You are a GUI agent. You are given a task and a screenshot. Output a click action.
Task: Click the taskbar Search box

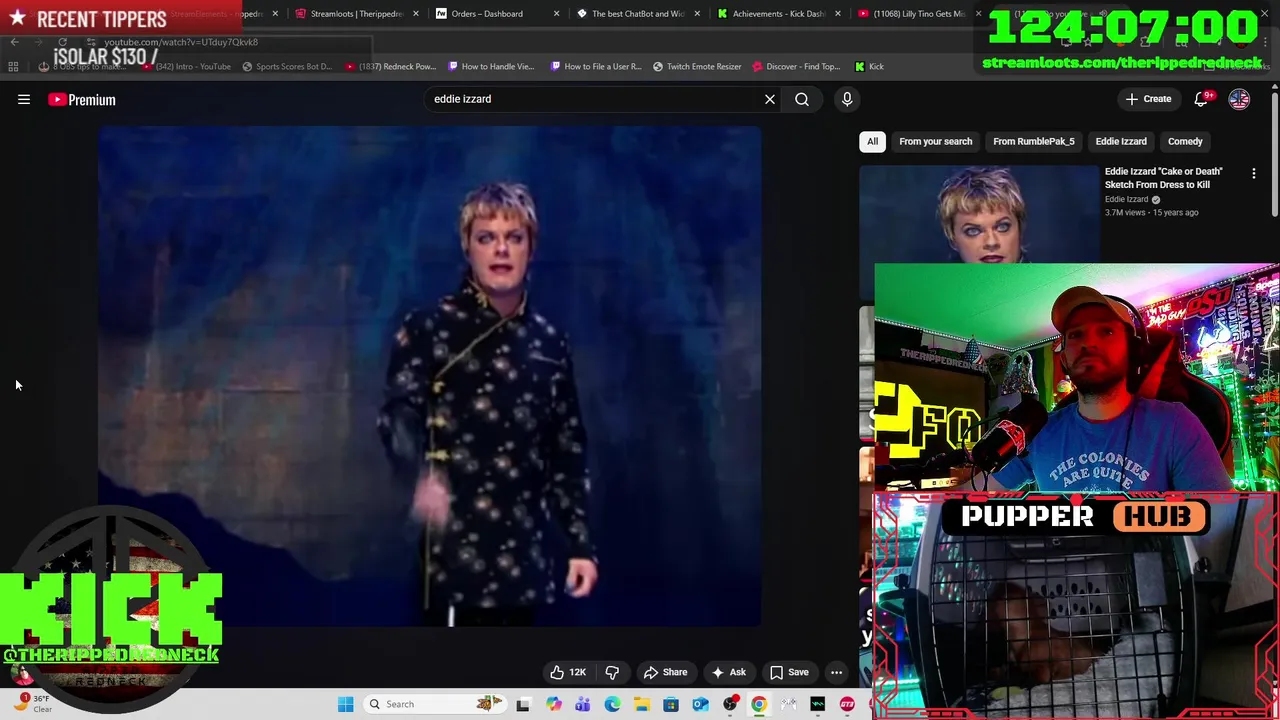pos(436,704)
